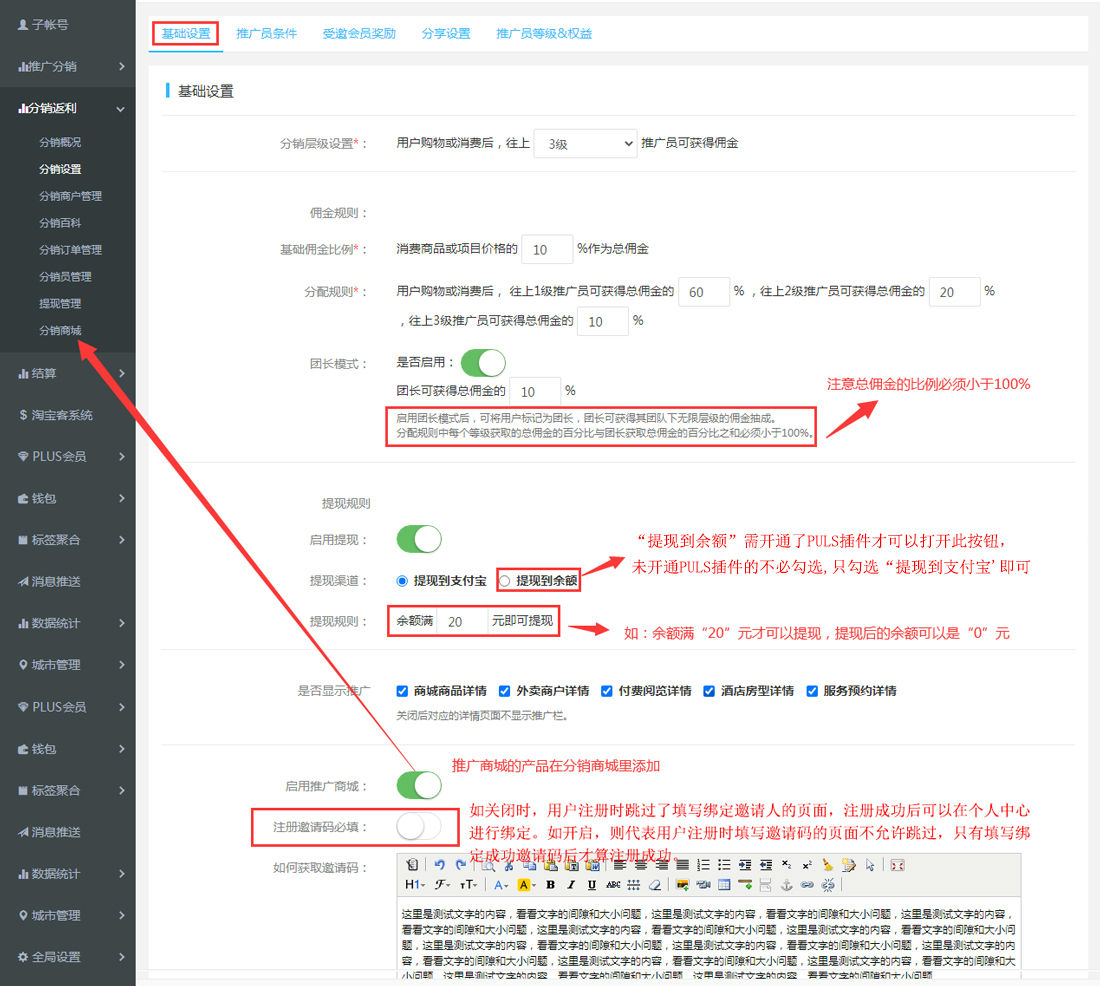The image size is (1100, 986).
Task: Uncheck the 外卖商户详情 checkbox
Action: pos(507,691)
